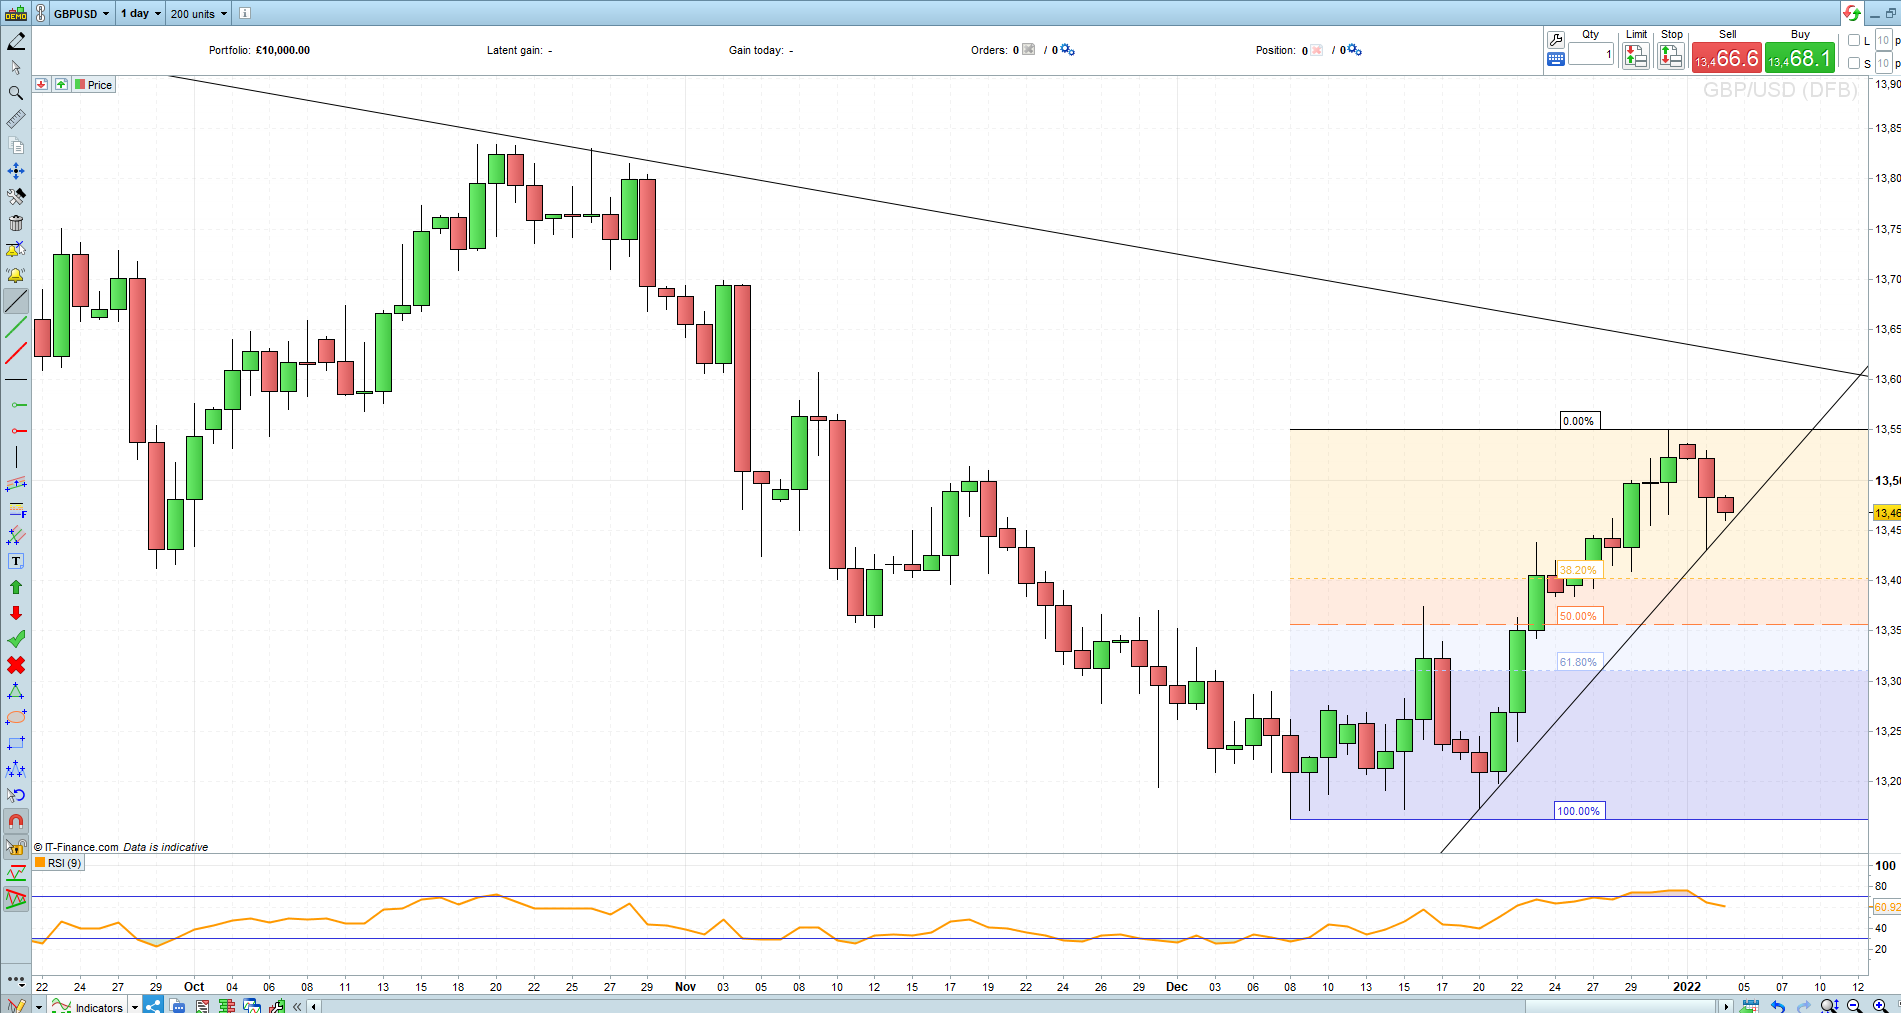Select the black line drawing tool
Viewport: 1901px width, 1013px height.
point(16,301)
